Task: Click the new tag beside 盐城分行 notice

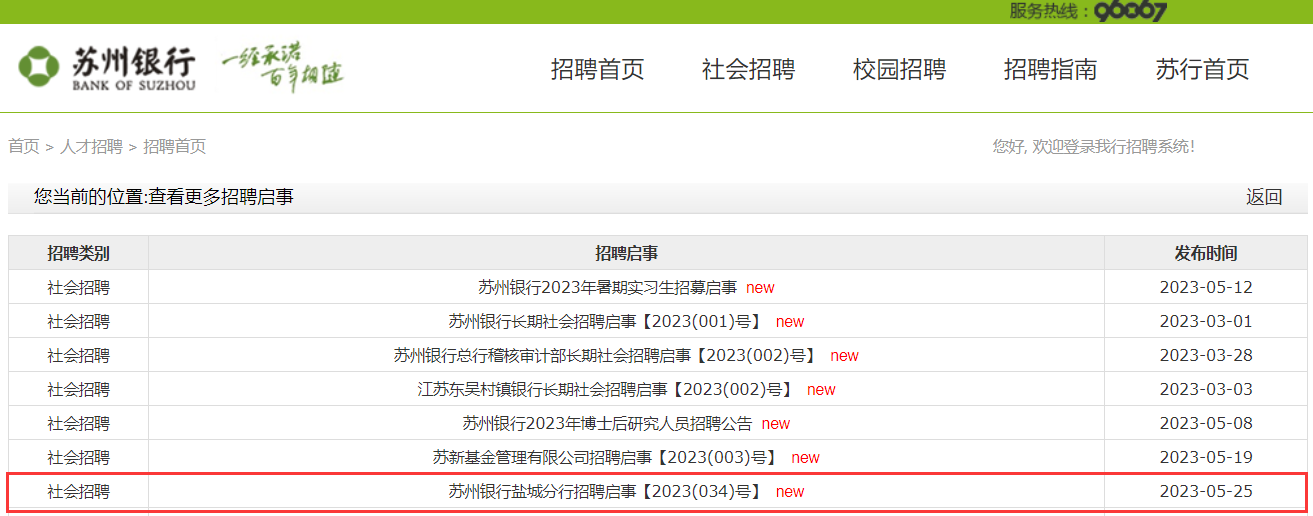Action: click(x=790, y=492)
